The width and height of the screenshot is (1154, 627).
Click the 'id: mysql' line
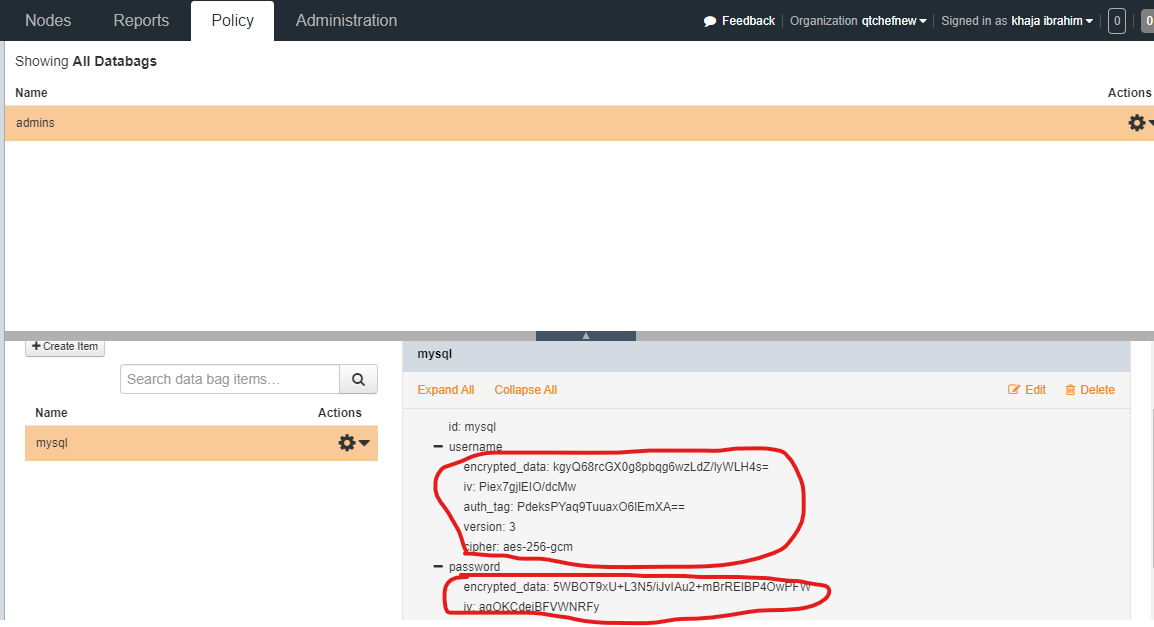[x=472, y=427]
